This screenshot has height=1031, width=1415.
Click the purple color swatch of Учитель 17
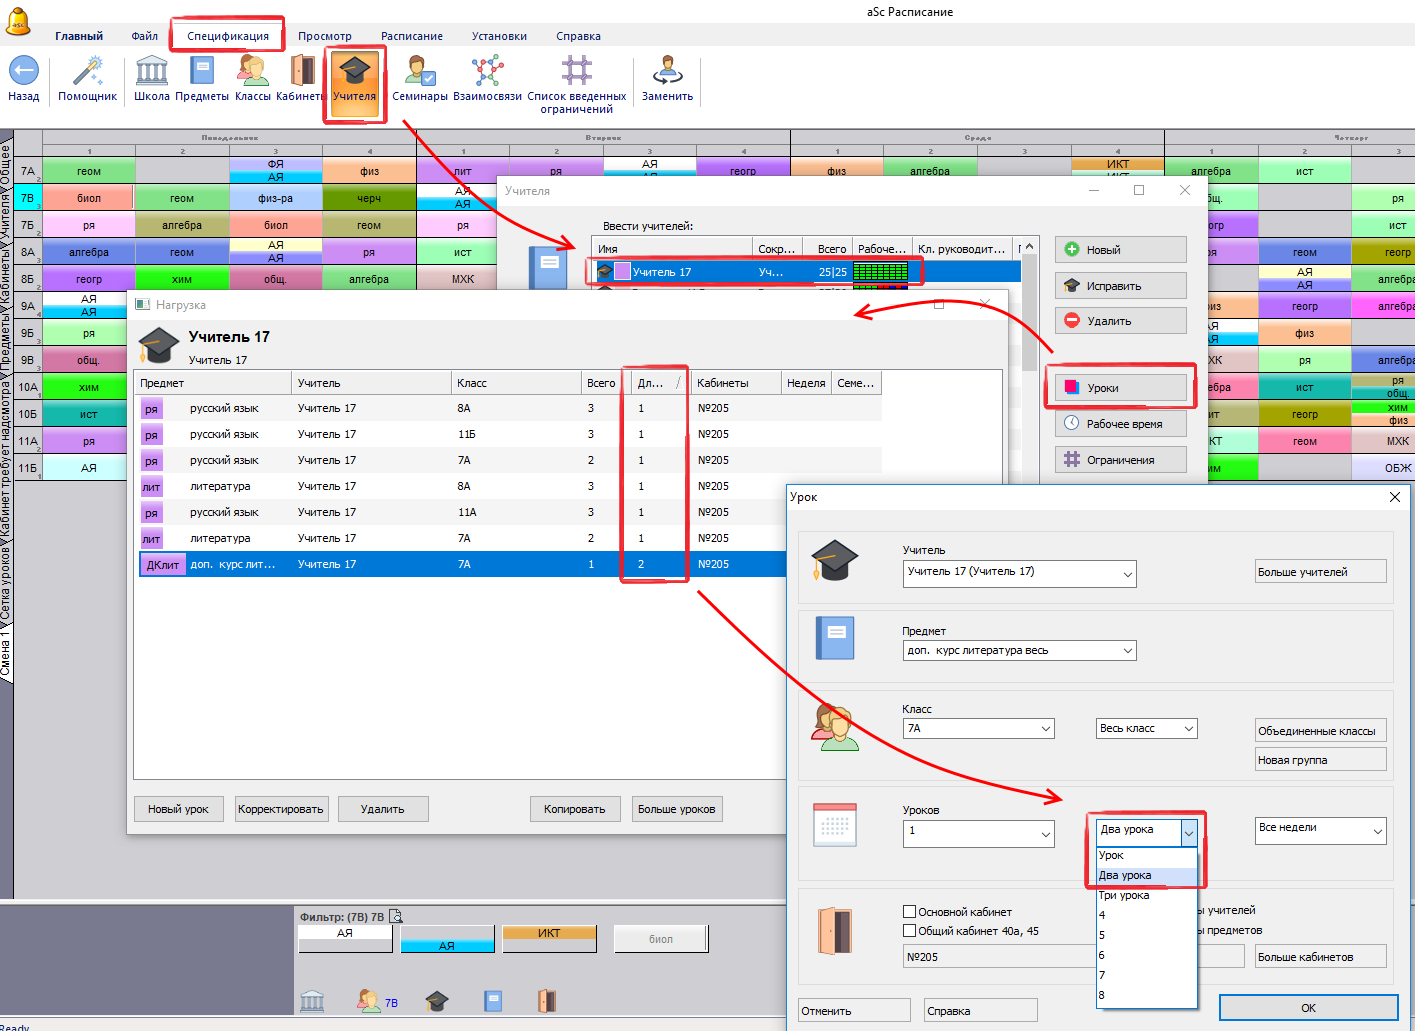[x=622, y=272]
